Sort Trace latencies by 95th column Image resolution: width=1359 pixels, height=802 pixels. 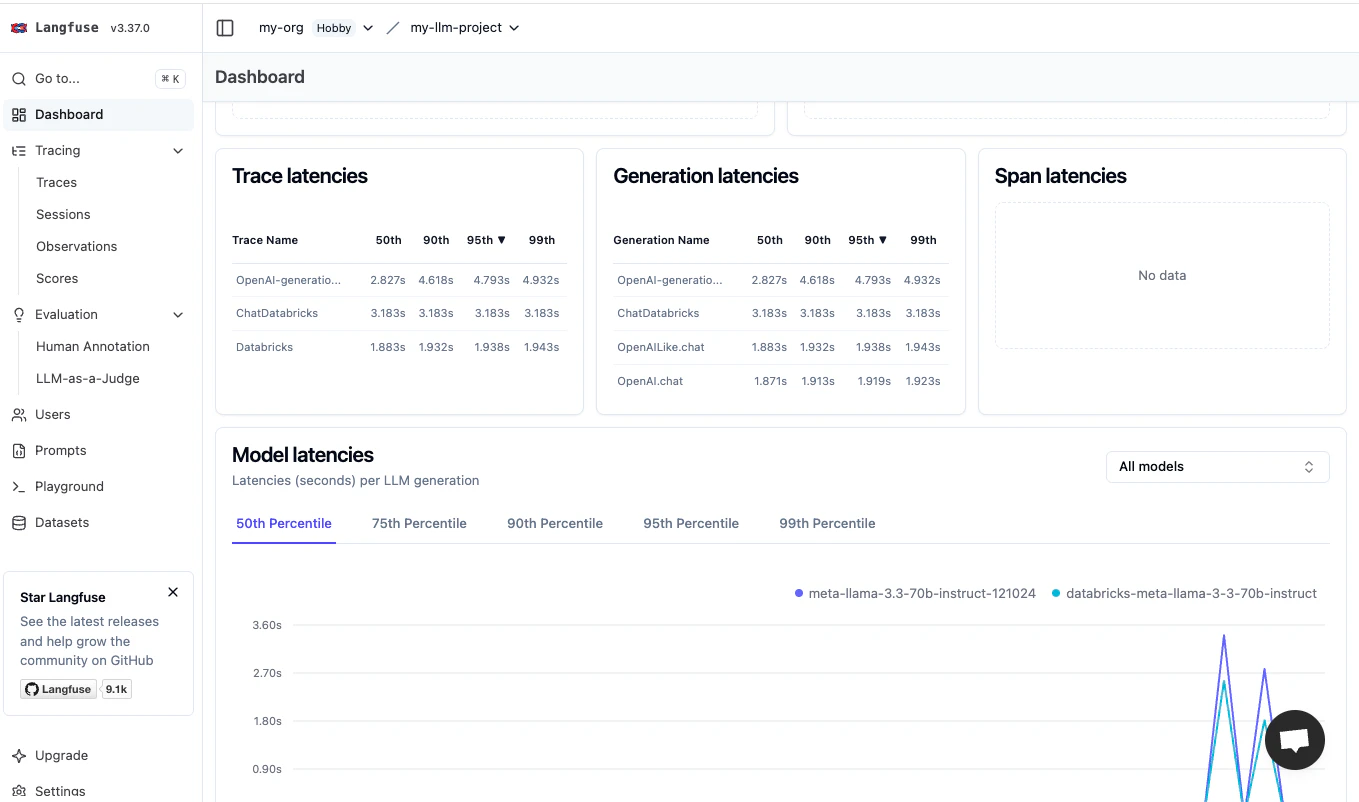click(x=486, y=240)
